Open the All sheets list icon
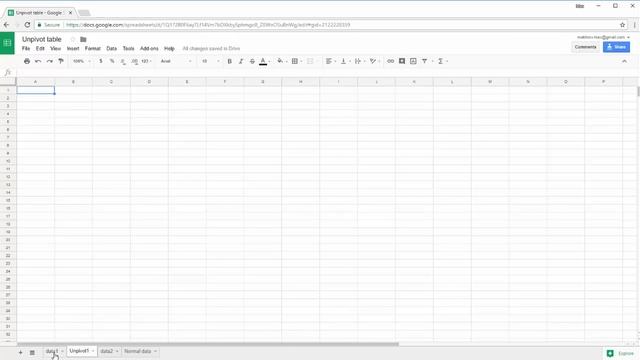 pyautogui.click(x=32, y=352)
